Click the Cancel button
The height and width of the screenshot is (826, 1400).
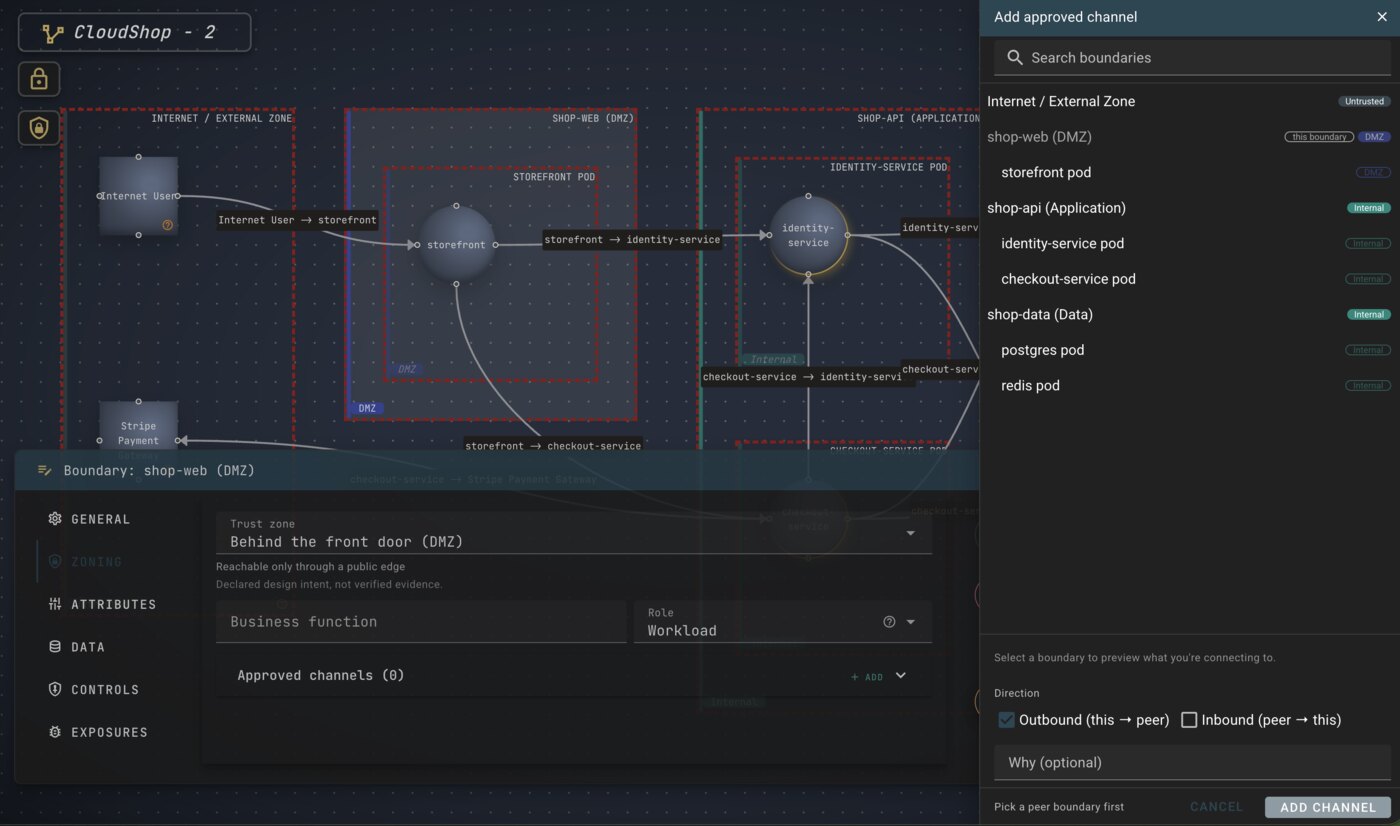point(1216,807)
